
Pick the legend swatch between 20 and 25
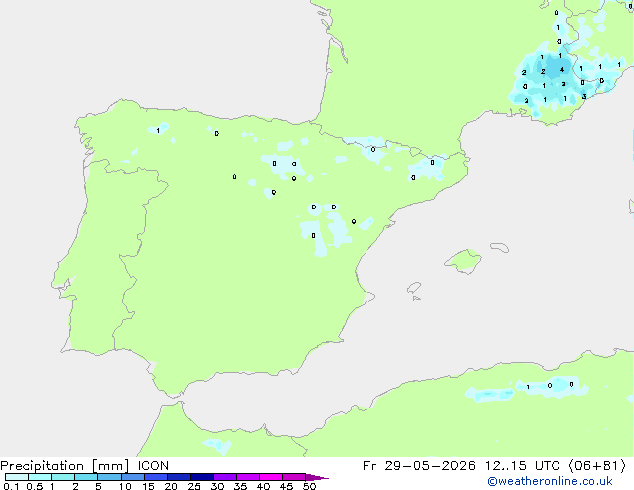(179, 477)
